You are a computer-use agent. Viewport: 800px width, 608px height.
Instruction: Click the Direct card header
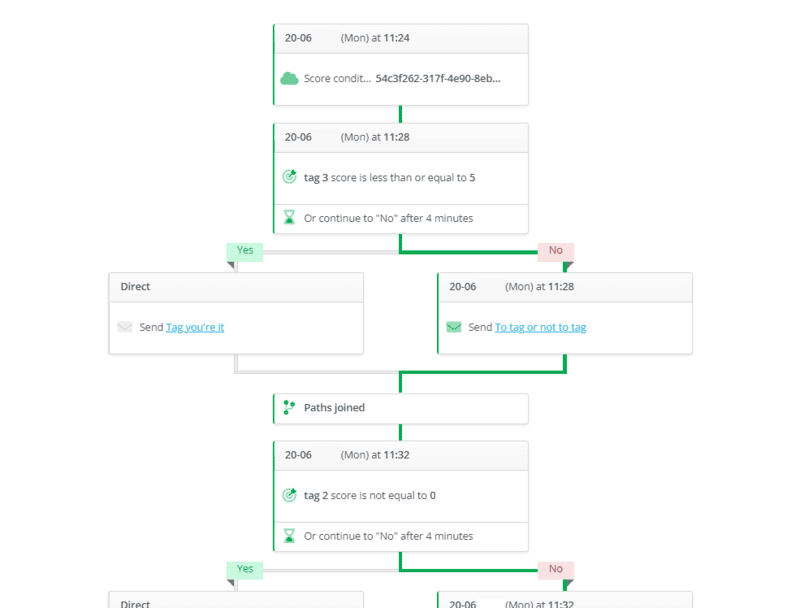(236, 287)
